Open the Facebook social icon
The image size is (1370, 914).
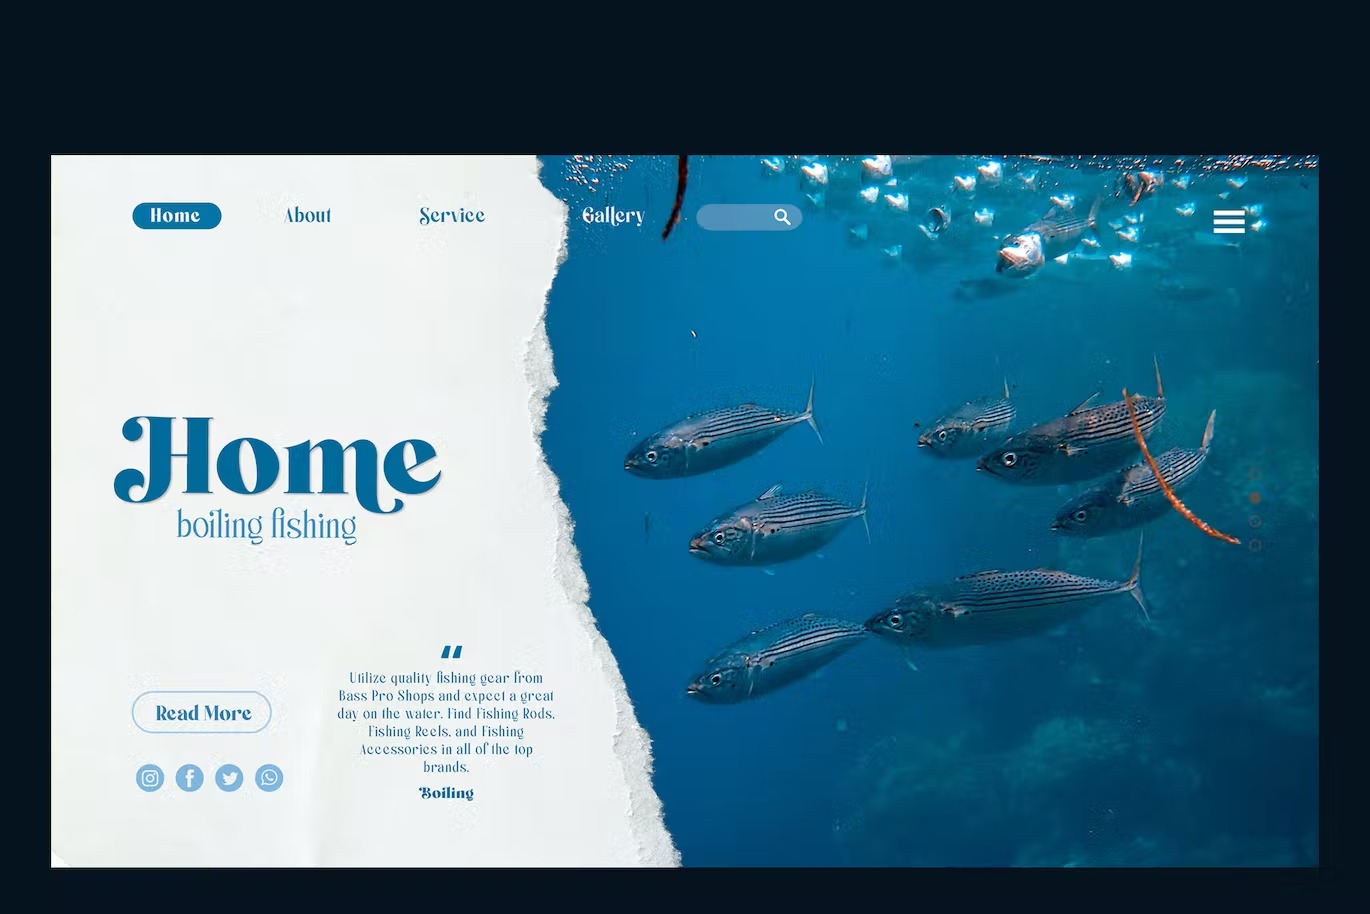(x=190, y=778)
